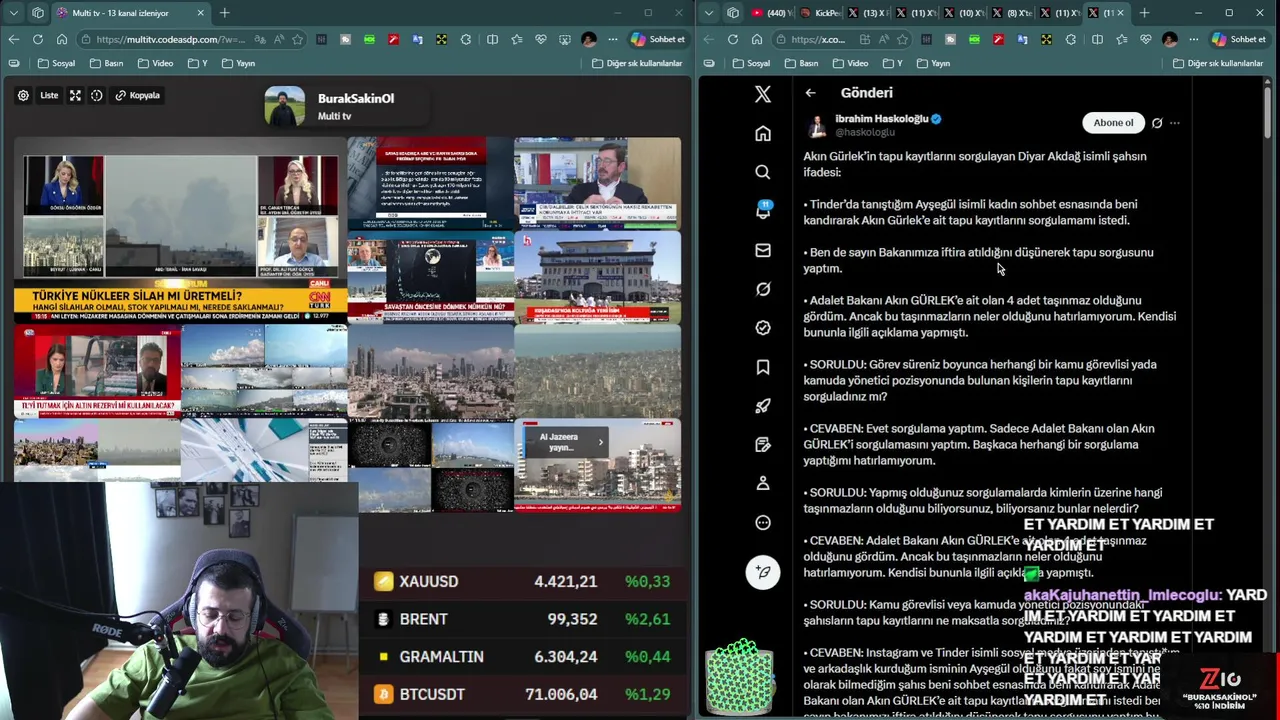Screen dimensions: 1280x720
Task: Switch to the X (8) tab
Action: tap(1010, 13)
